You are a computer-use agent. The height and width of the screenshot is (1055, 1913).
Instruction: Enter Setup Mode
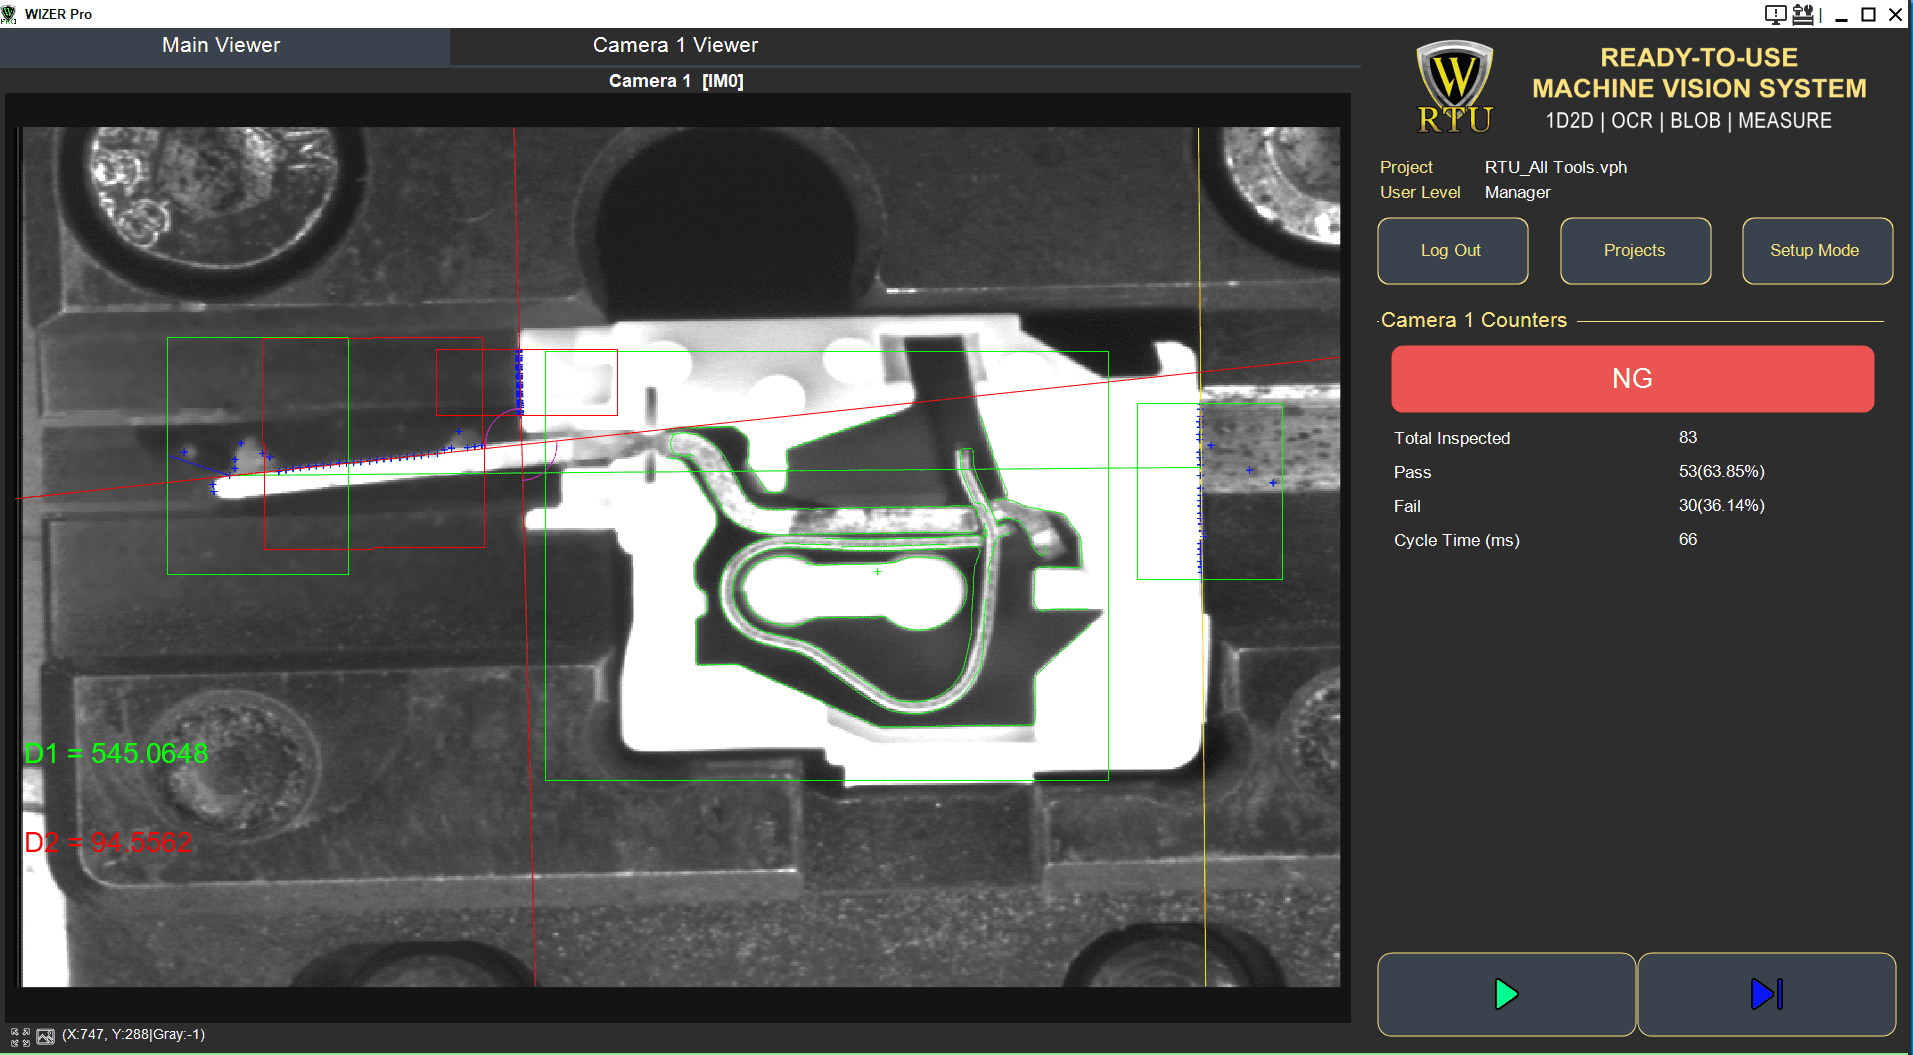(1816, 251)
